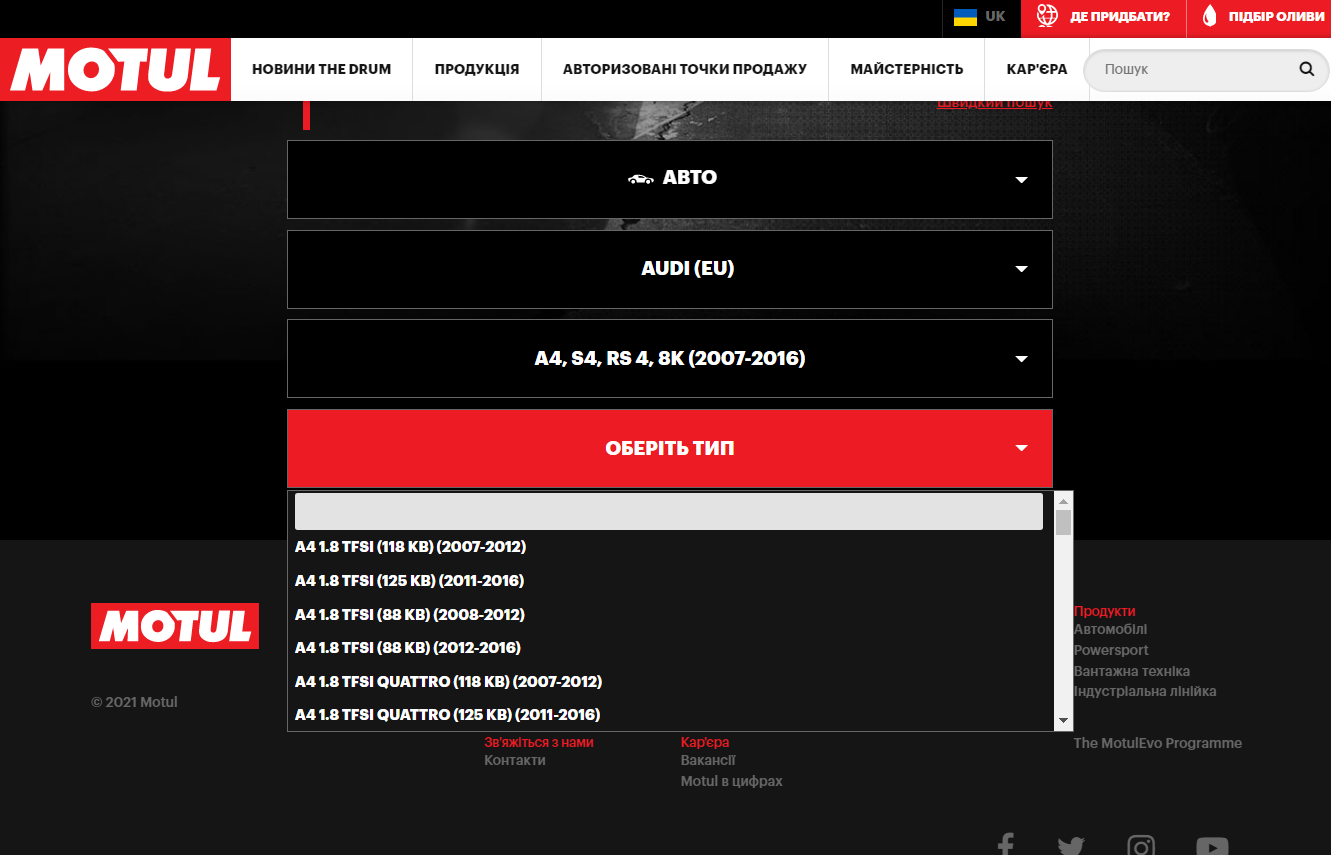Click the globe icon for where to buy
Screen dimensions: 1331x855
1047,16
